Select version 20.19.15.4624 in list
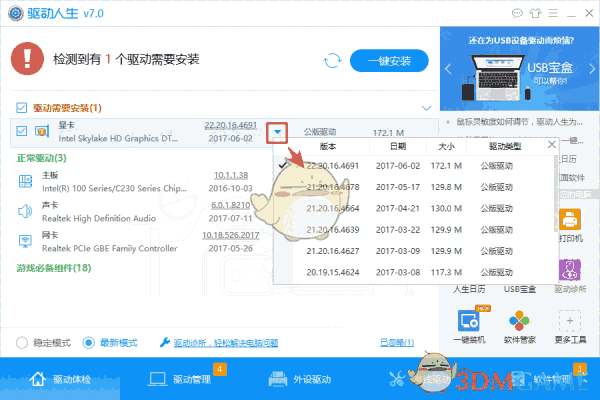 coord(333,273)
